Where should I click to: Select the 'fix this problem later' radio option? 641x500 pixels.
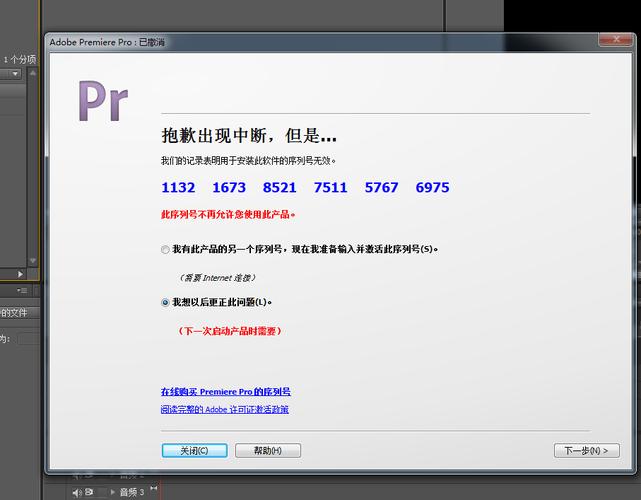coord(165,303)
